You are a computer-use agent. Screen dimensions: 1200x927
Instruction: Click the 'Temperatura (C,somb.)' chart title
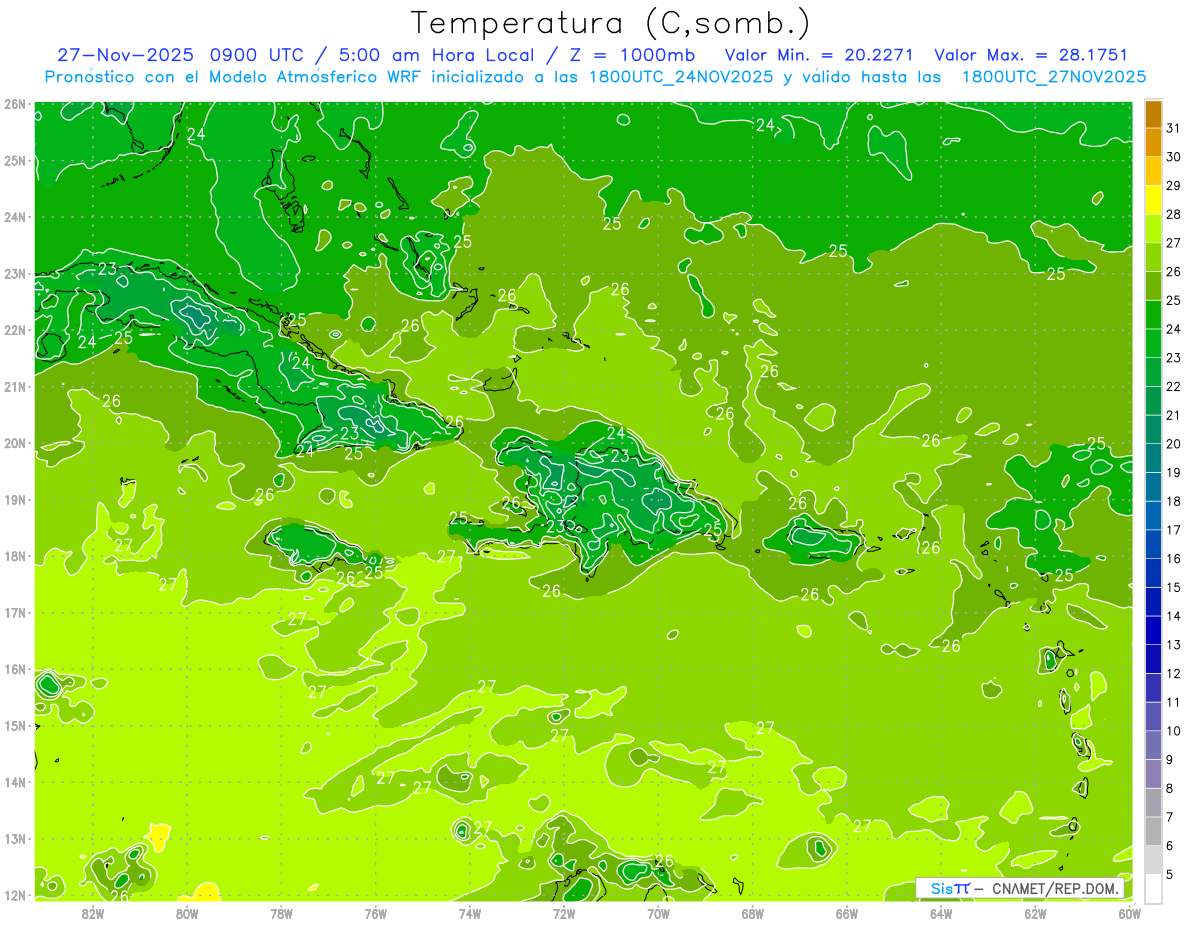click(611, 24)
